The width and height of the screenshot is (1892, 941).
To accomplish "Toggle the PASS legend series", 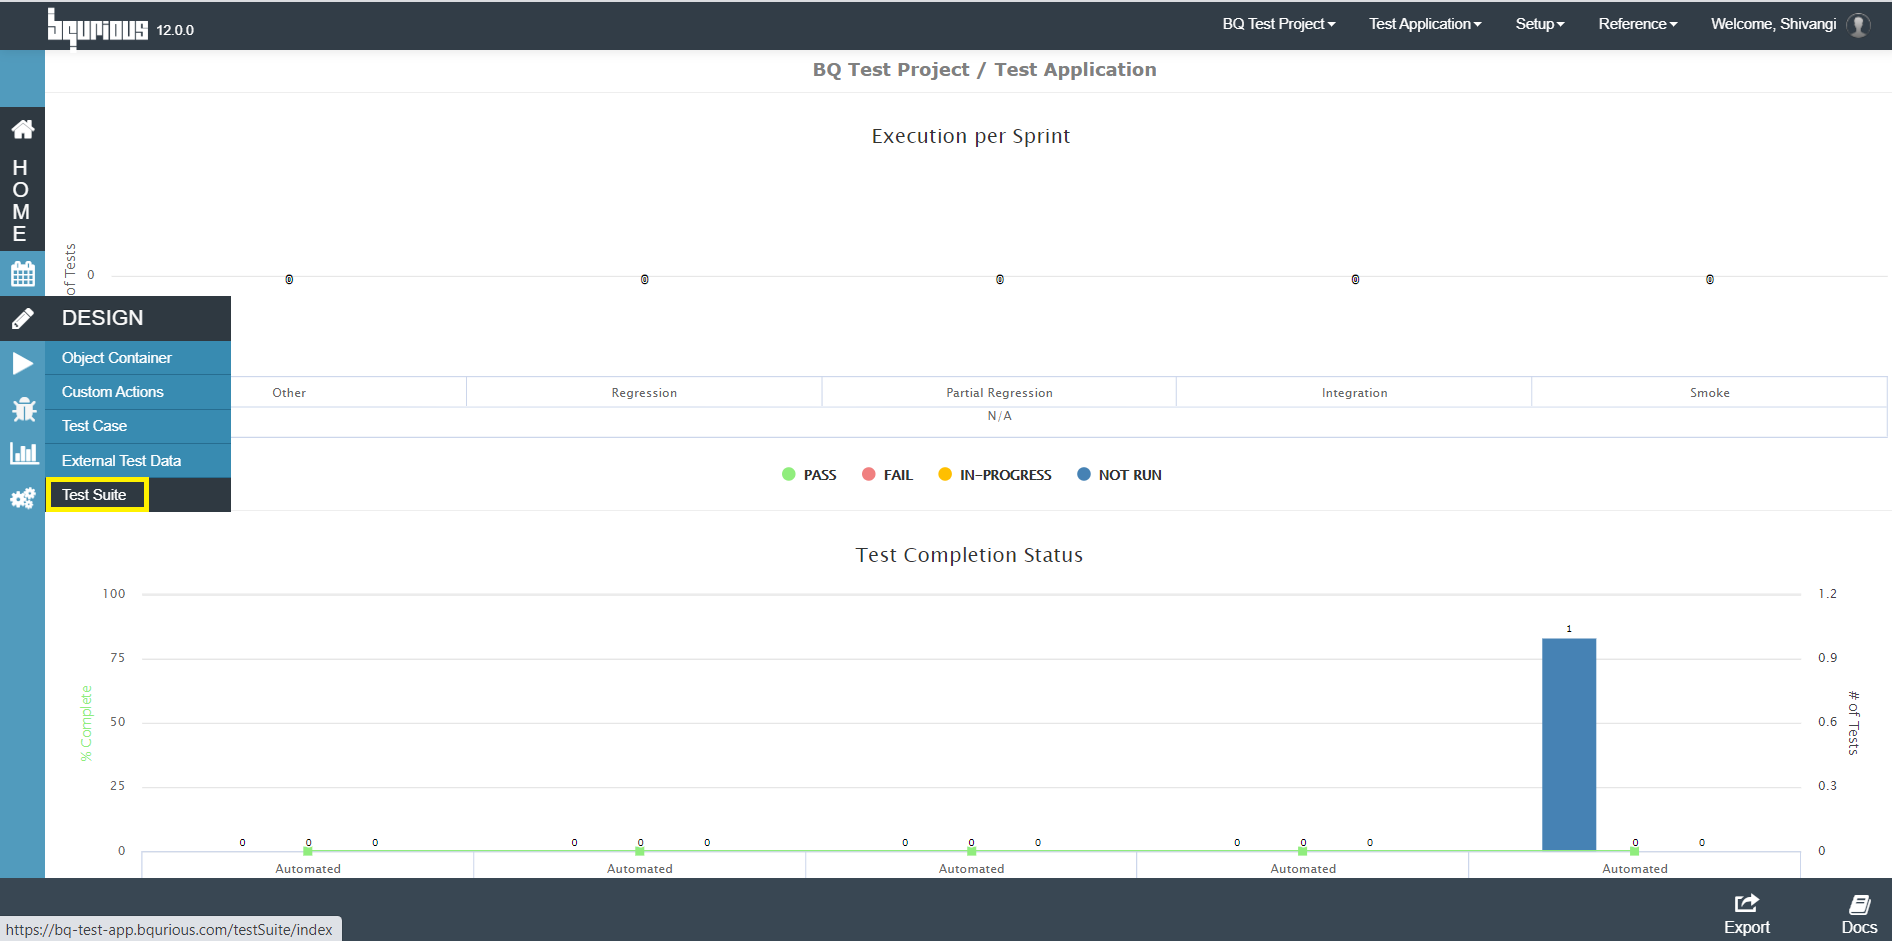I will (x=809, y=475).
